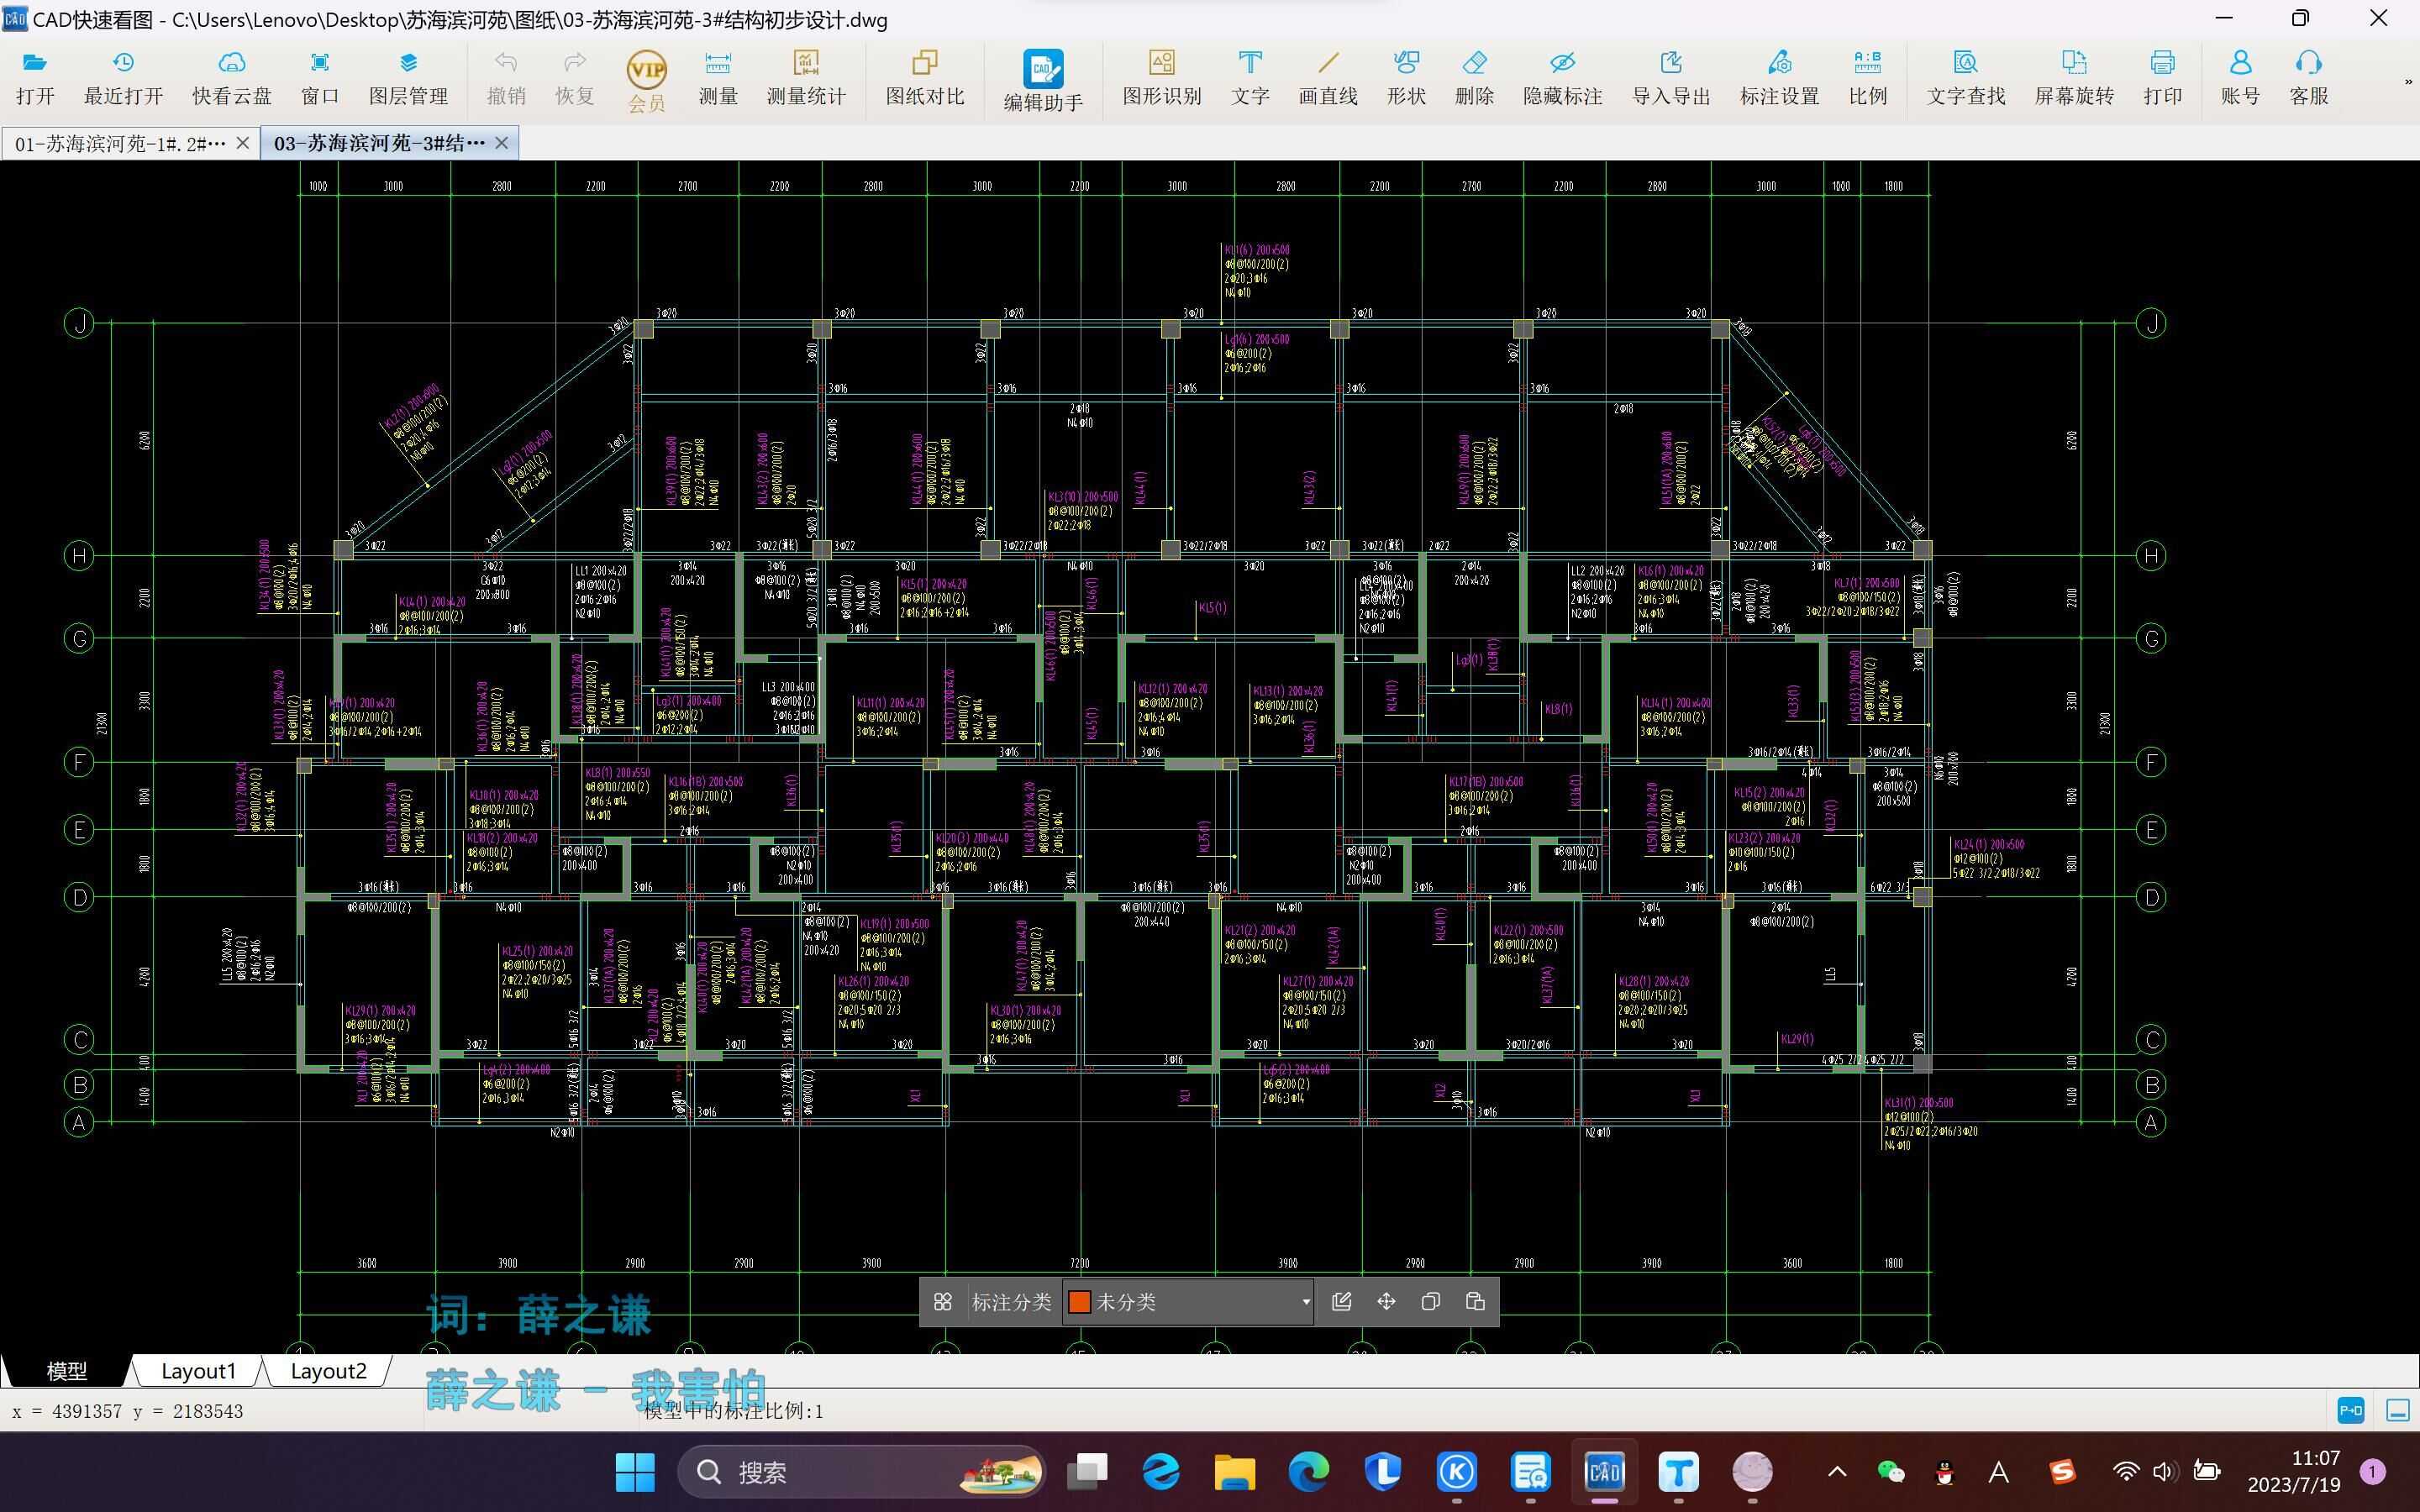Click the status bar panel icon at right
Image resolution: width=2420 pixels, height=1512 pixels.
coord(2398,1411)
